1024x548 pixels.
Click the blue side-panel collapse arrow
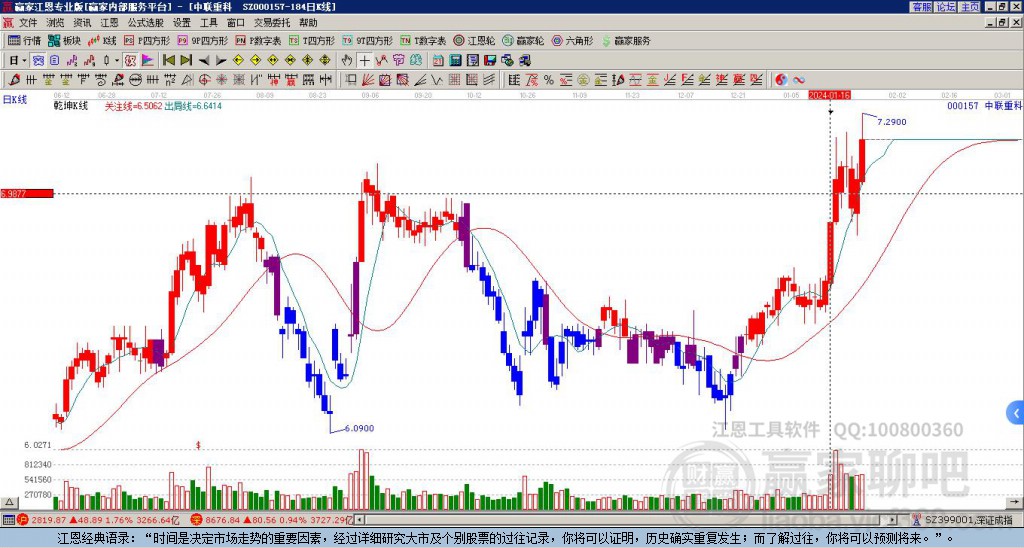point(1015,413)
